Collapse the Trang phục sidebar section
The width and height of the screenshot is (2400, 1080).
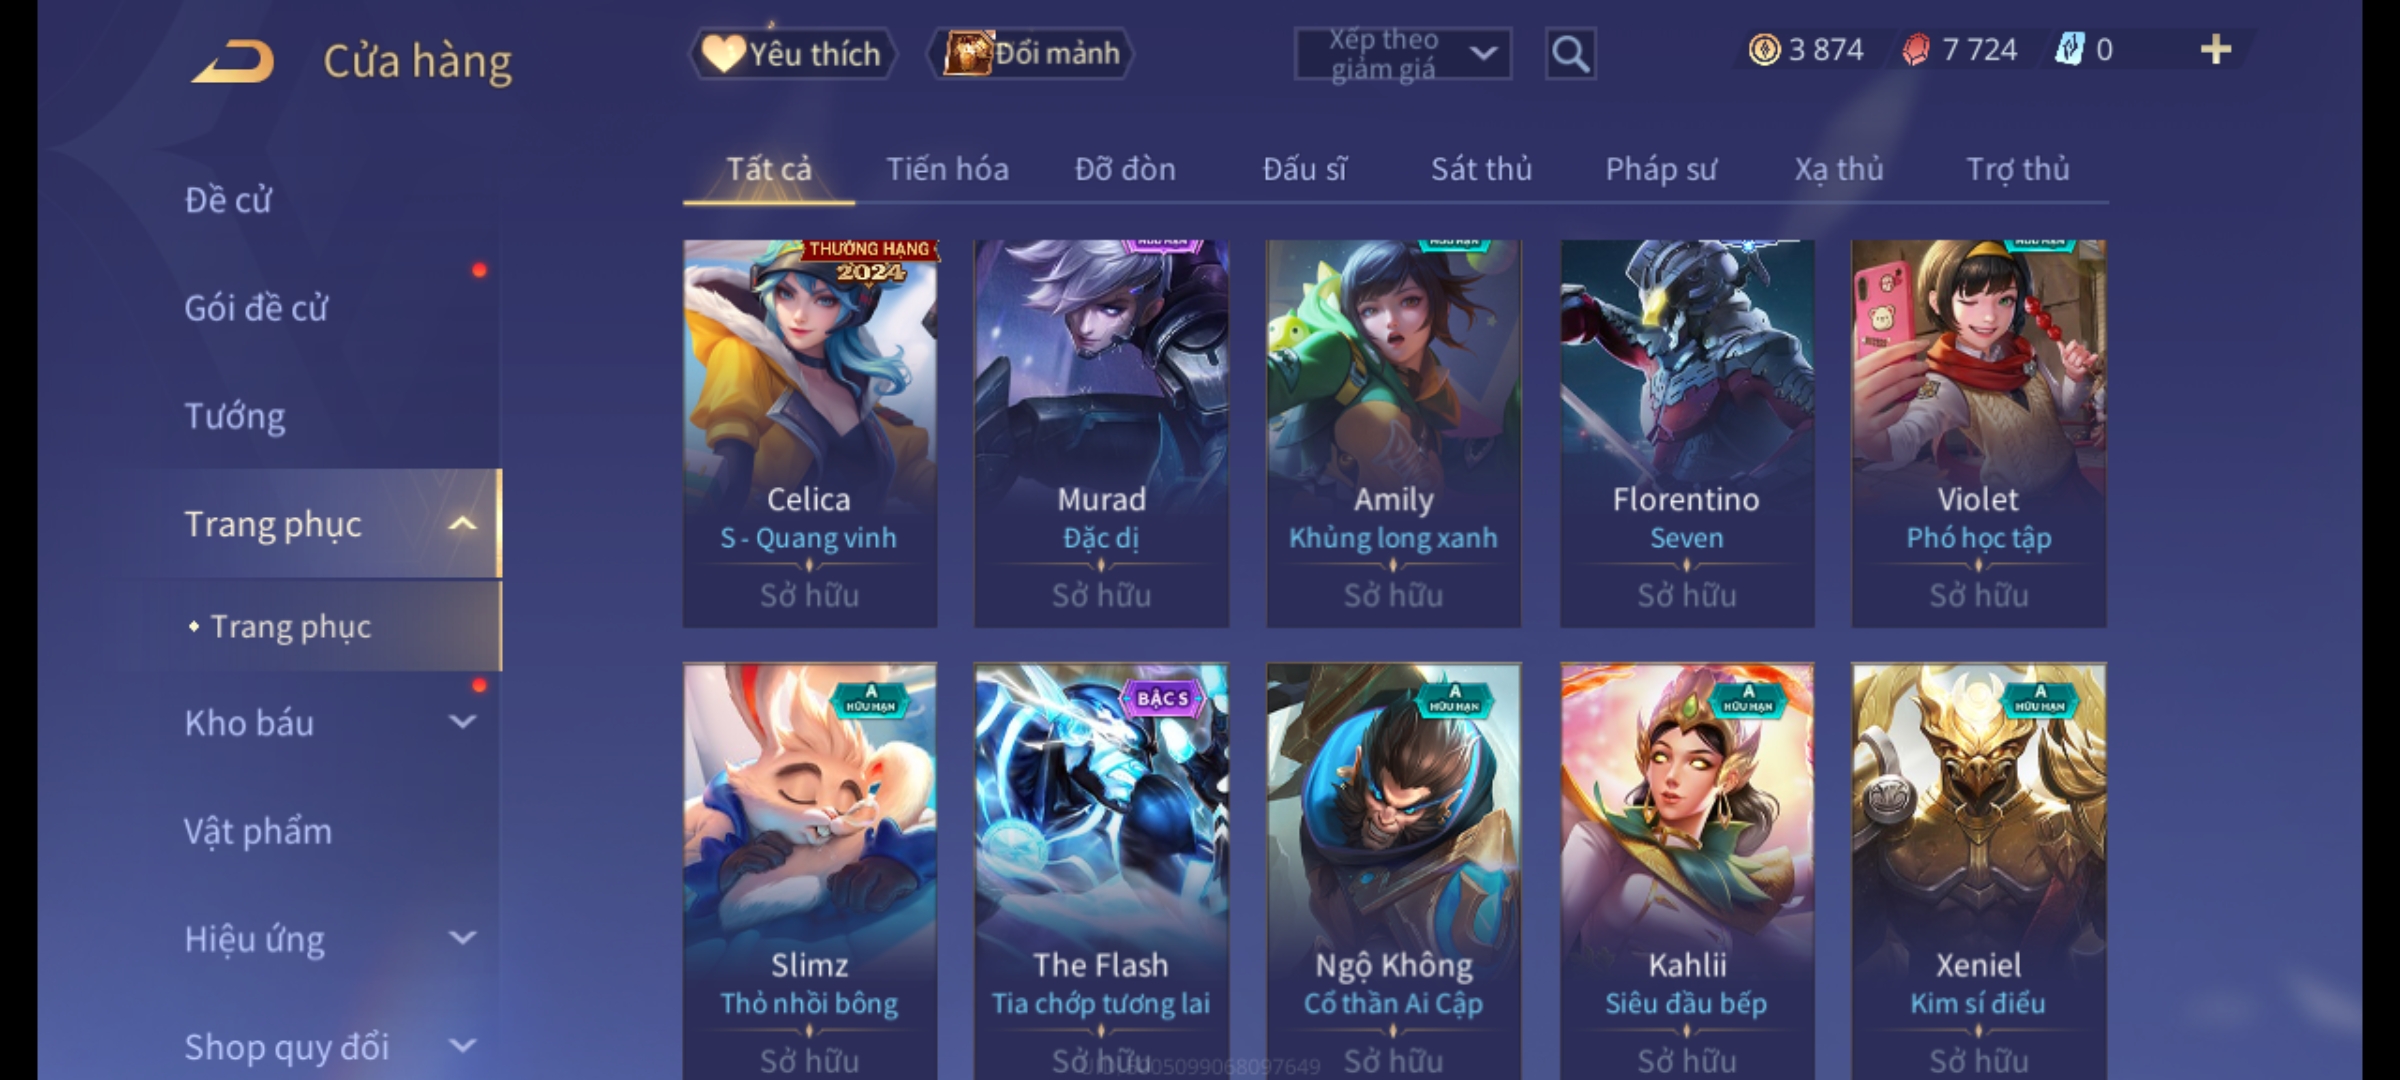pos(462,523)
